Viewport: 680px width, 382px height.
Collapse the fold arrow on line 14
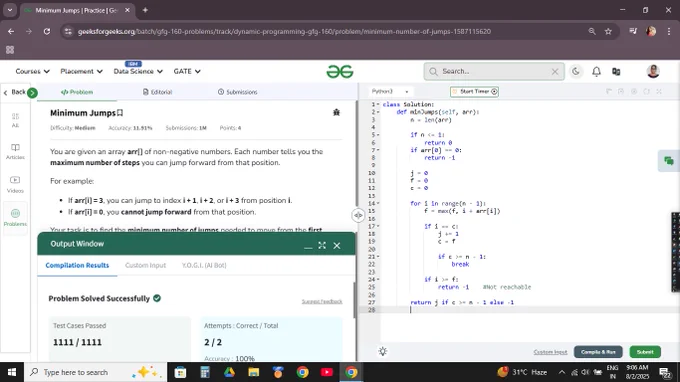pyautogui.click(x=378, y=203)
